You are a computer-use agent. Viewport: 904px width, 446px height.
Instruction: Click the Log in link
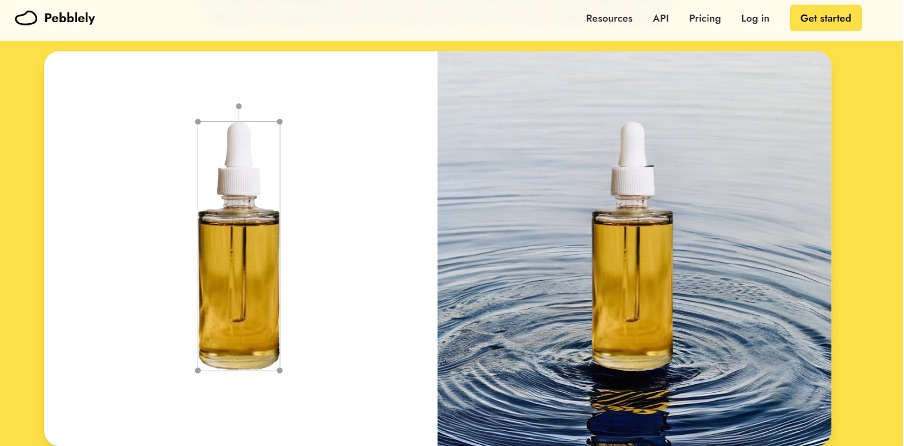point(755,18)
